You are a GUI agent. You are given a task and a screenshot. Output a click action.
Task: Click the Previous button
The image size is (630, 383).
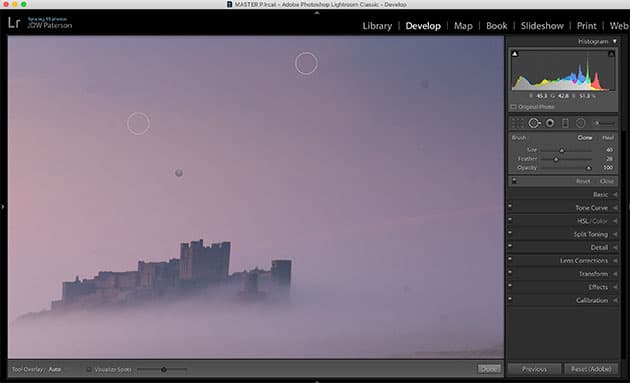(534, 369)
